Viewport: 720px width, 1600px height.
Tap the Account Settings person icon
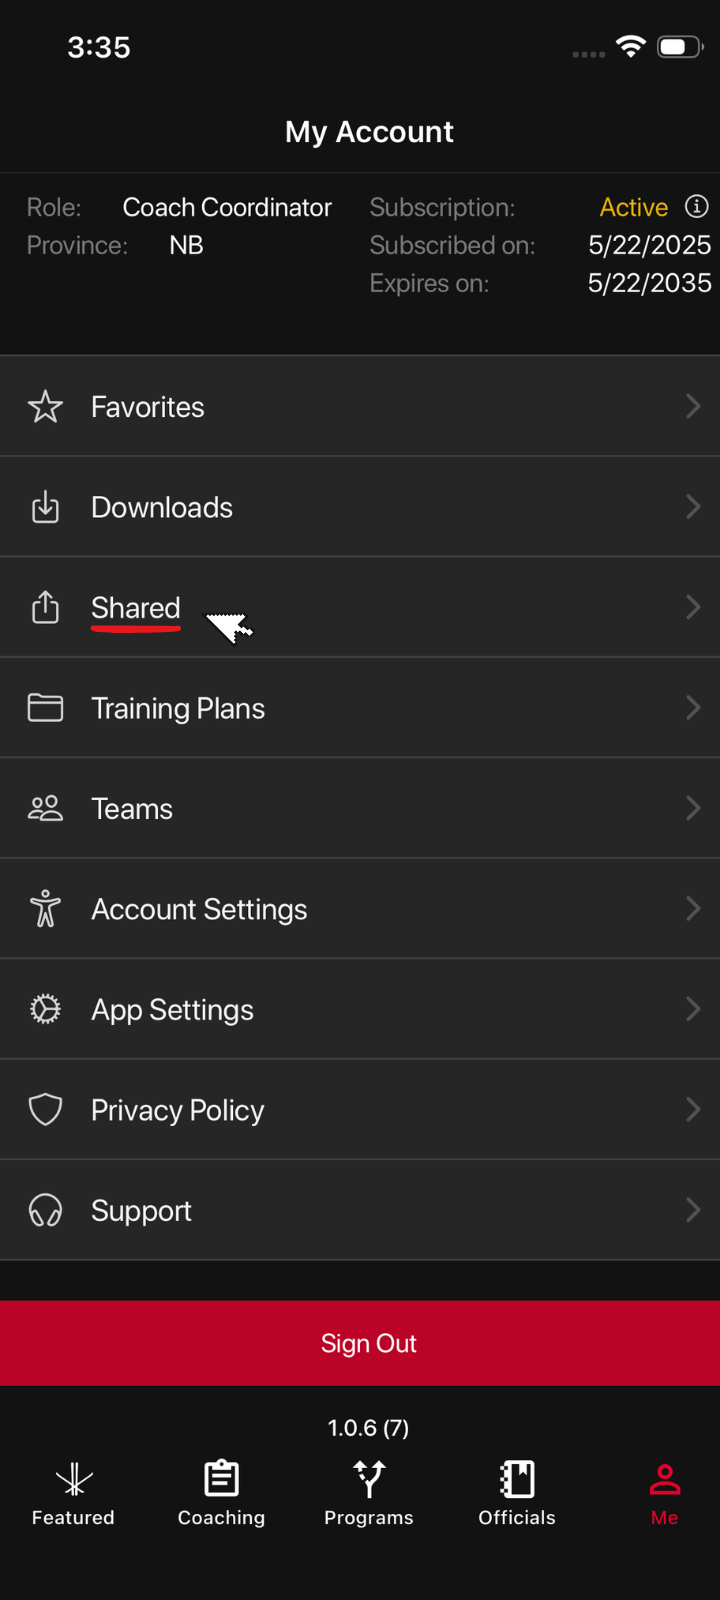(x=45, y=908)
